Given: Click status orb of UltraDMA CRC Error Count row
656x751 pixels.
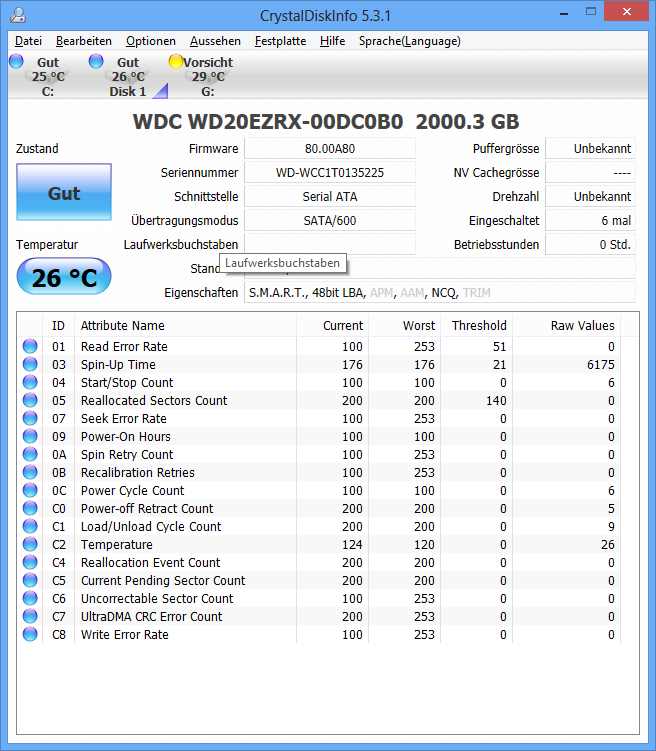Looking at the screenshot, I should click(30, 616).
